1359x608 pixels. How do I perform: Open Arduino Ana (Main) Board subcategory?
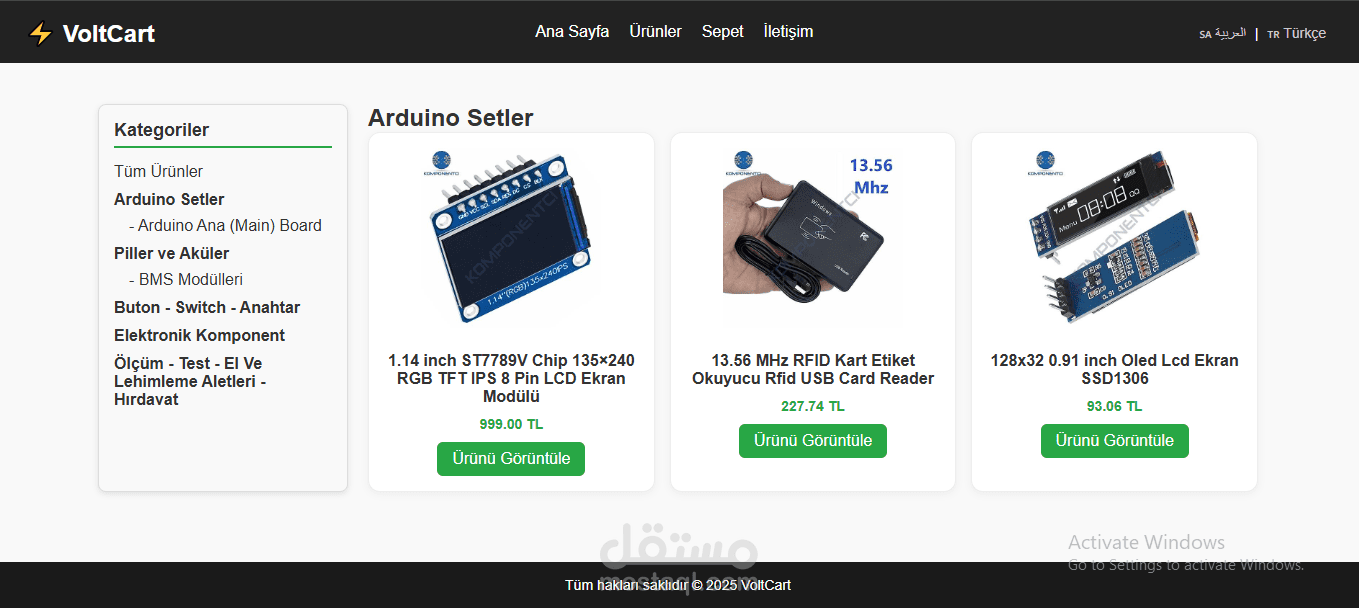[225, 226]
